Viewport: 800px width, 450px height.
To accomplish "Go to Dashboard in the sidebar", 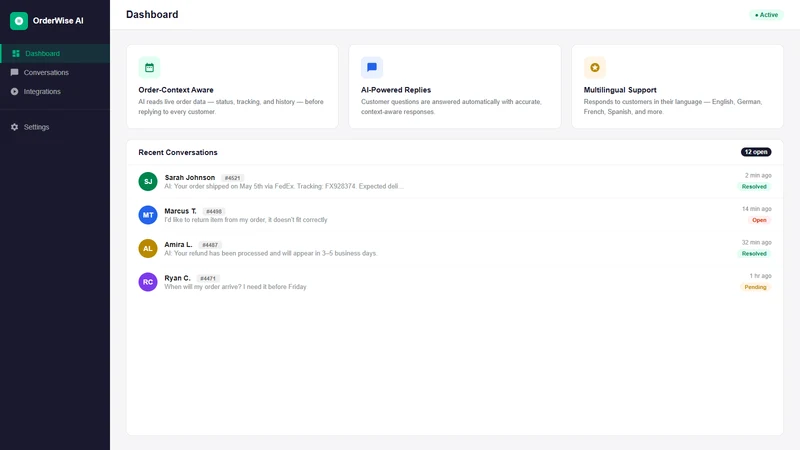I will pyautogui.click(x=55, y=54).
